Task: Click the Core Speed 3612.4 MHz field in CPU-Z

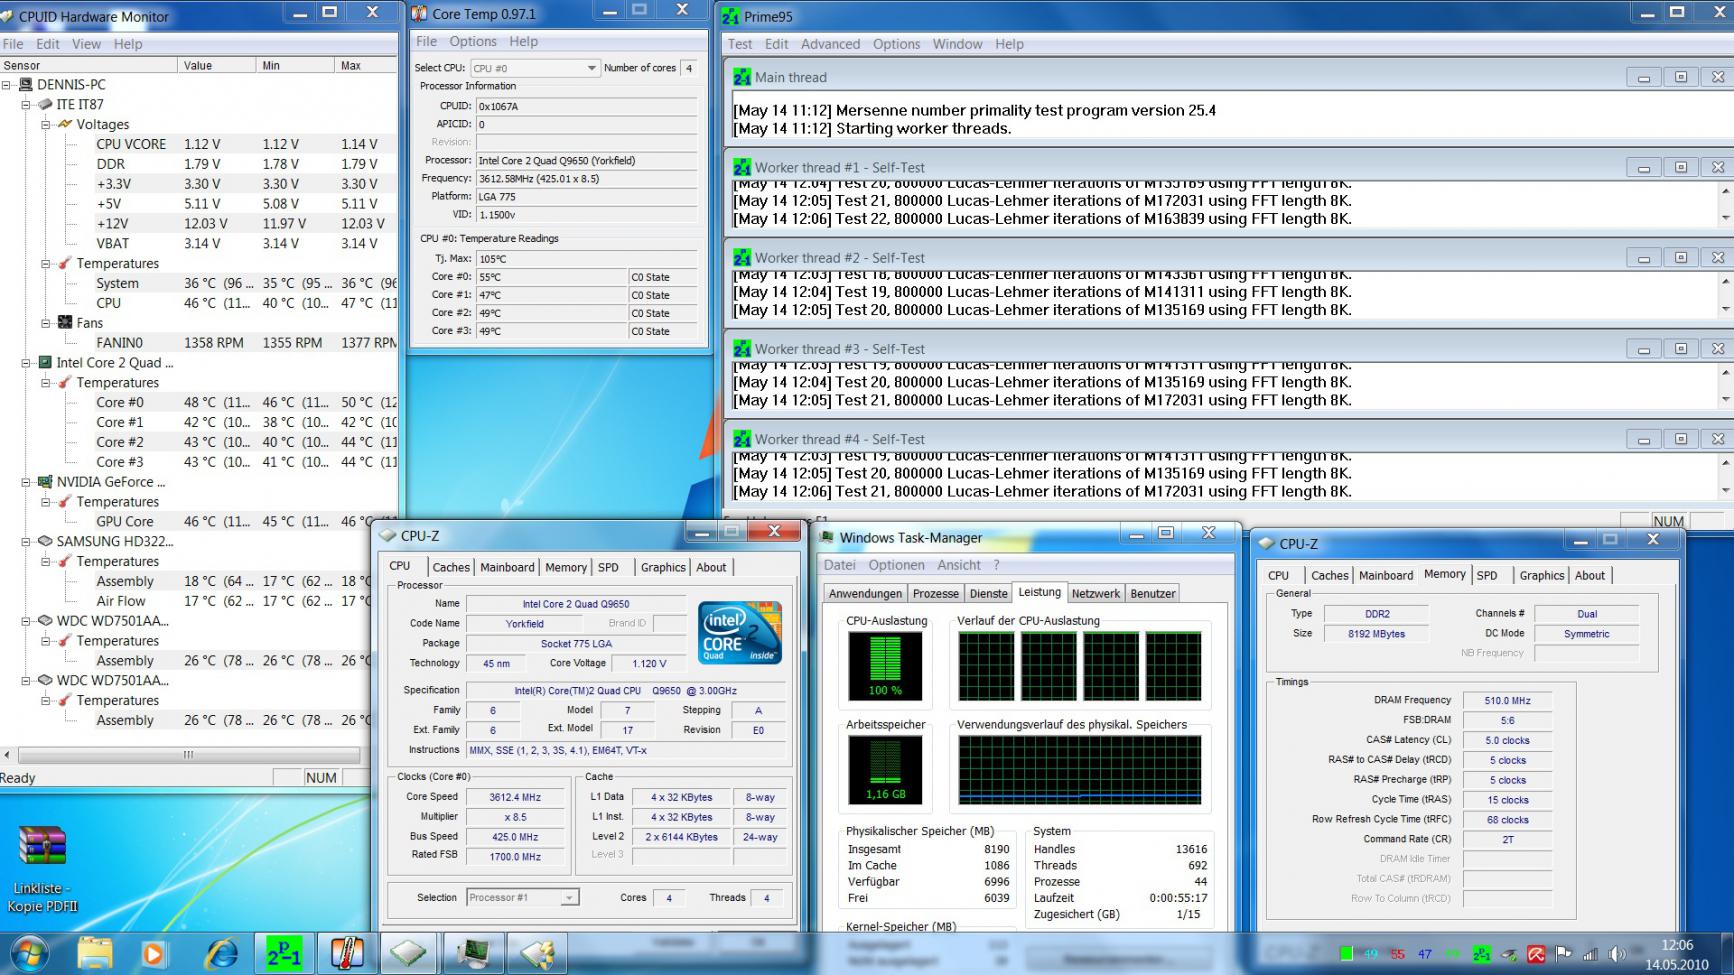Action: pos(515,797)
